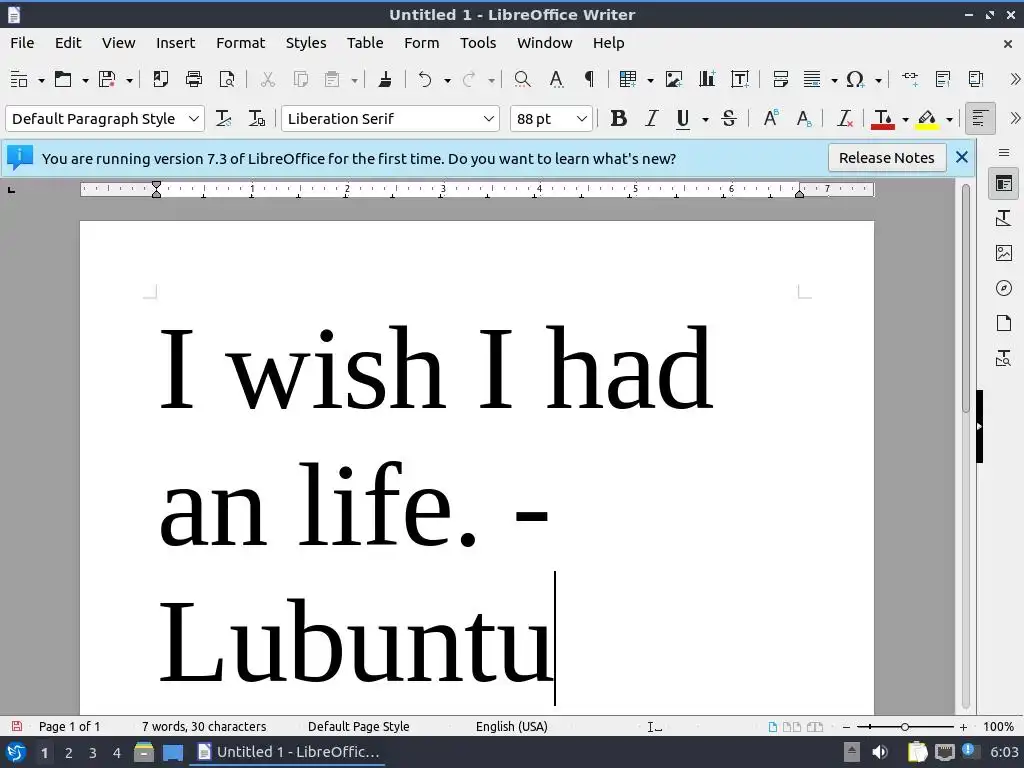Toggle formatting marks pilcrow icon
1024x768 pixels.
point(589,80)
